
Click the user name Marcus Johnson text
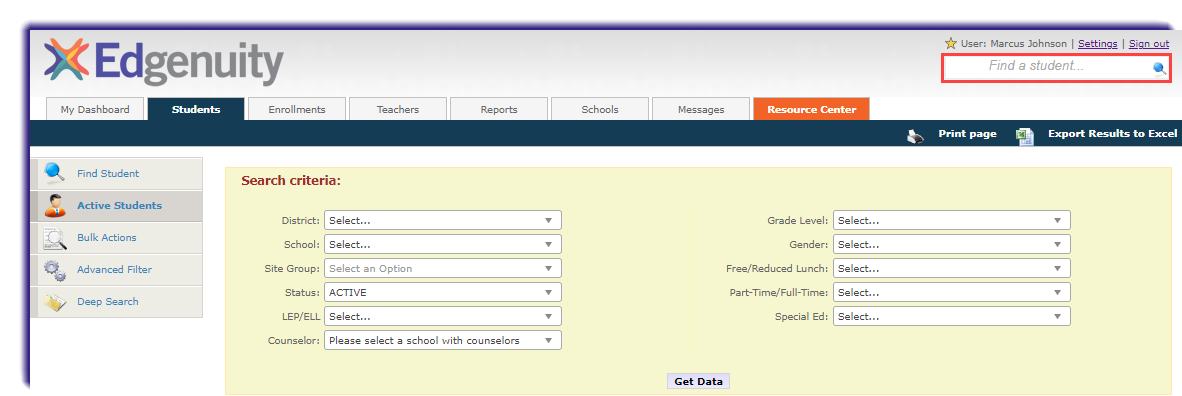click(x=1028, y=44)
